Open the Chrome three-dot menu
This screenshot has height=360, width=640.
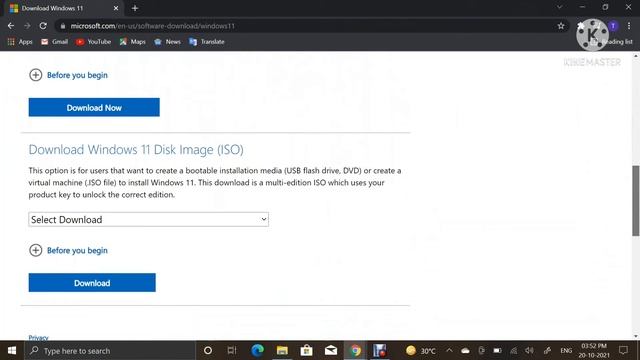[629, 26]
